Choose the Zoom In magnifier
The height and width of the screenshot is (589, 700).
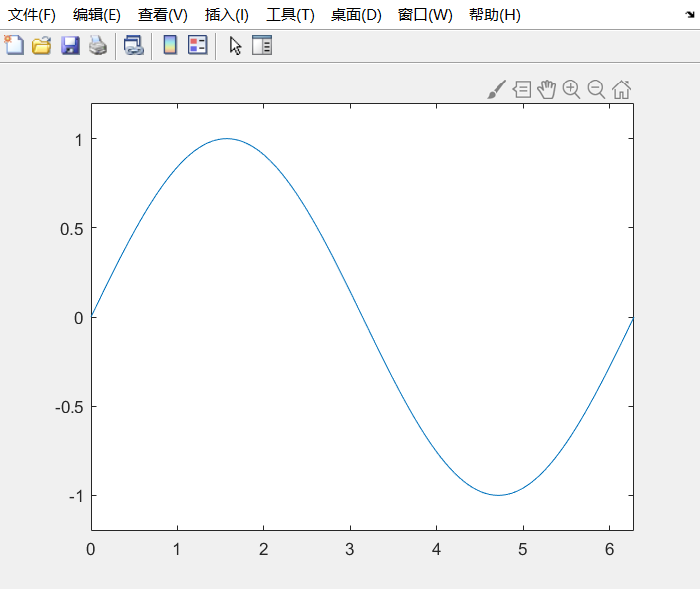[x=571, y=90]
